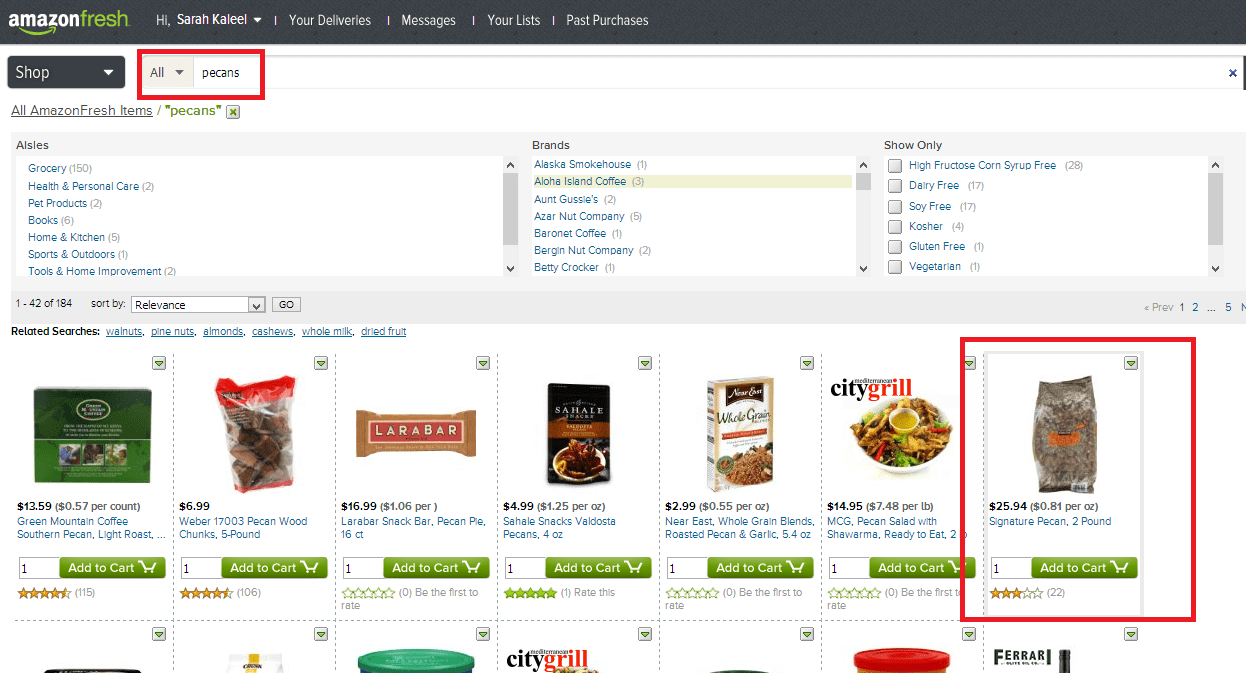Check the Soy Free filter
Screen dimensions: 1246x673
pyautogui.click(x=895, y=207)
